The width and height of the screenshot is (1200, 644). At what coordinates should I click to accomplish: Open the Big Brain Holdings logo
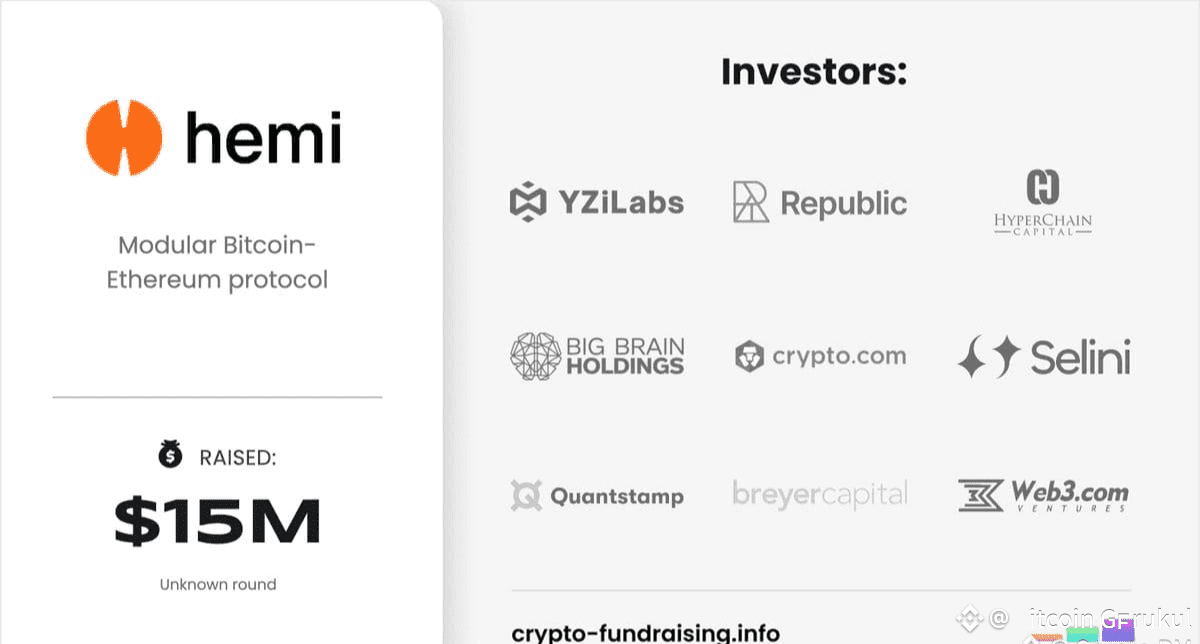click(x=597, y=357)
